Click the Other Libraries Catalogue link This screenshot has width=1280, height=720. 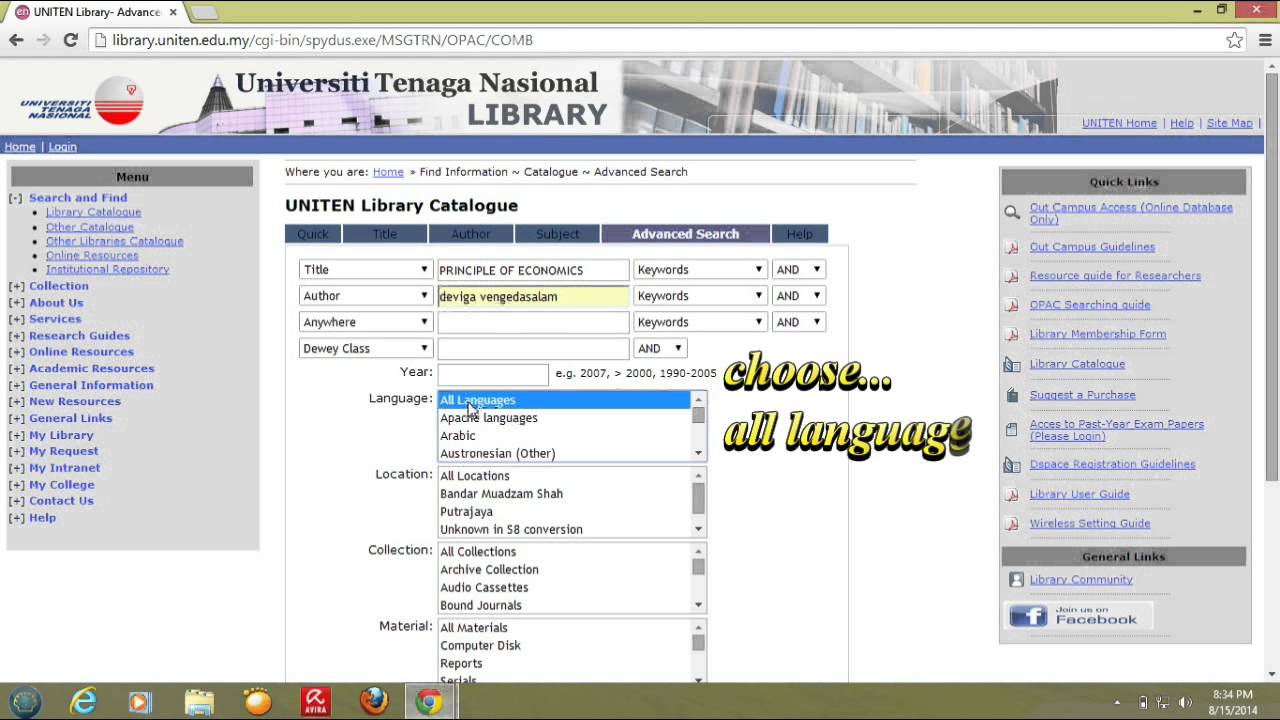(x=114, y=241)
